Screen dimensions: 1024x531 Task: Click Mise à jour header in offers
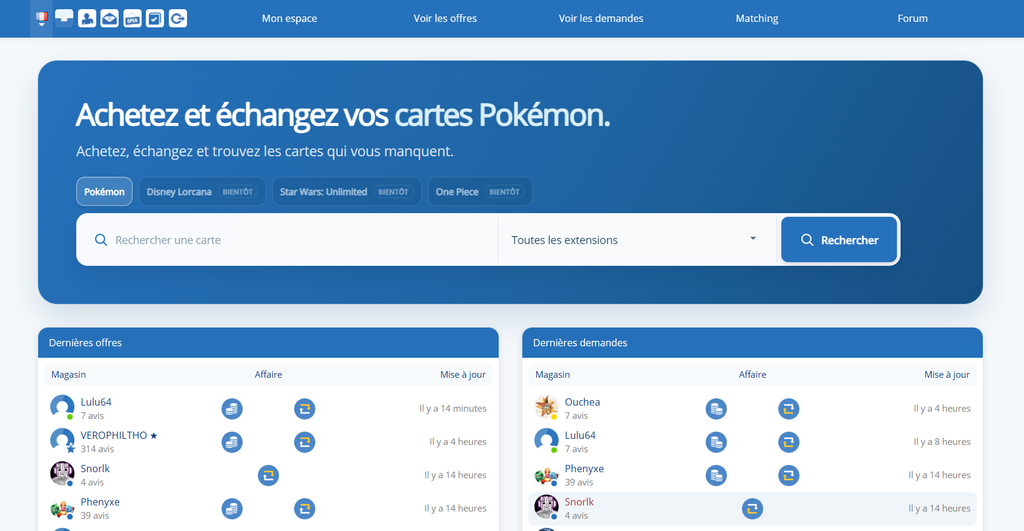coord(463,374)
